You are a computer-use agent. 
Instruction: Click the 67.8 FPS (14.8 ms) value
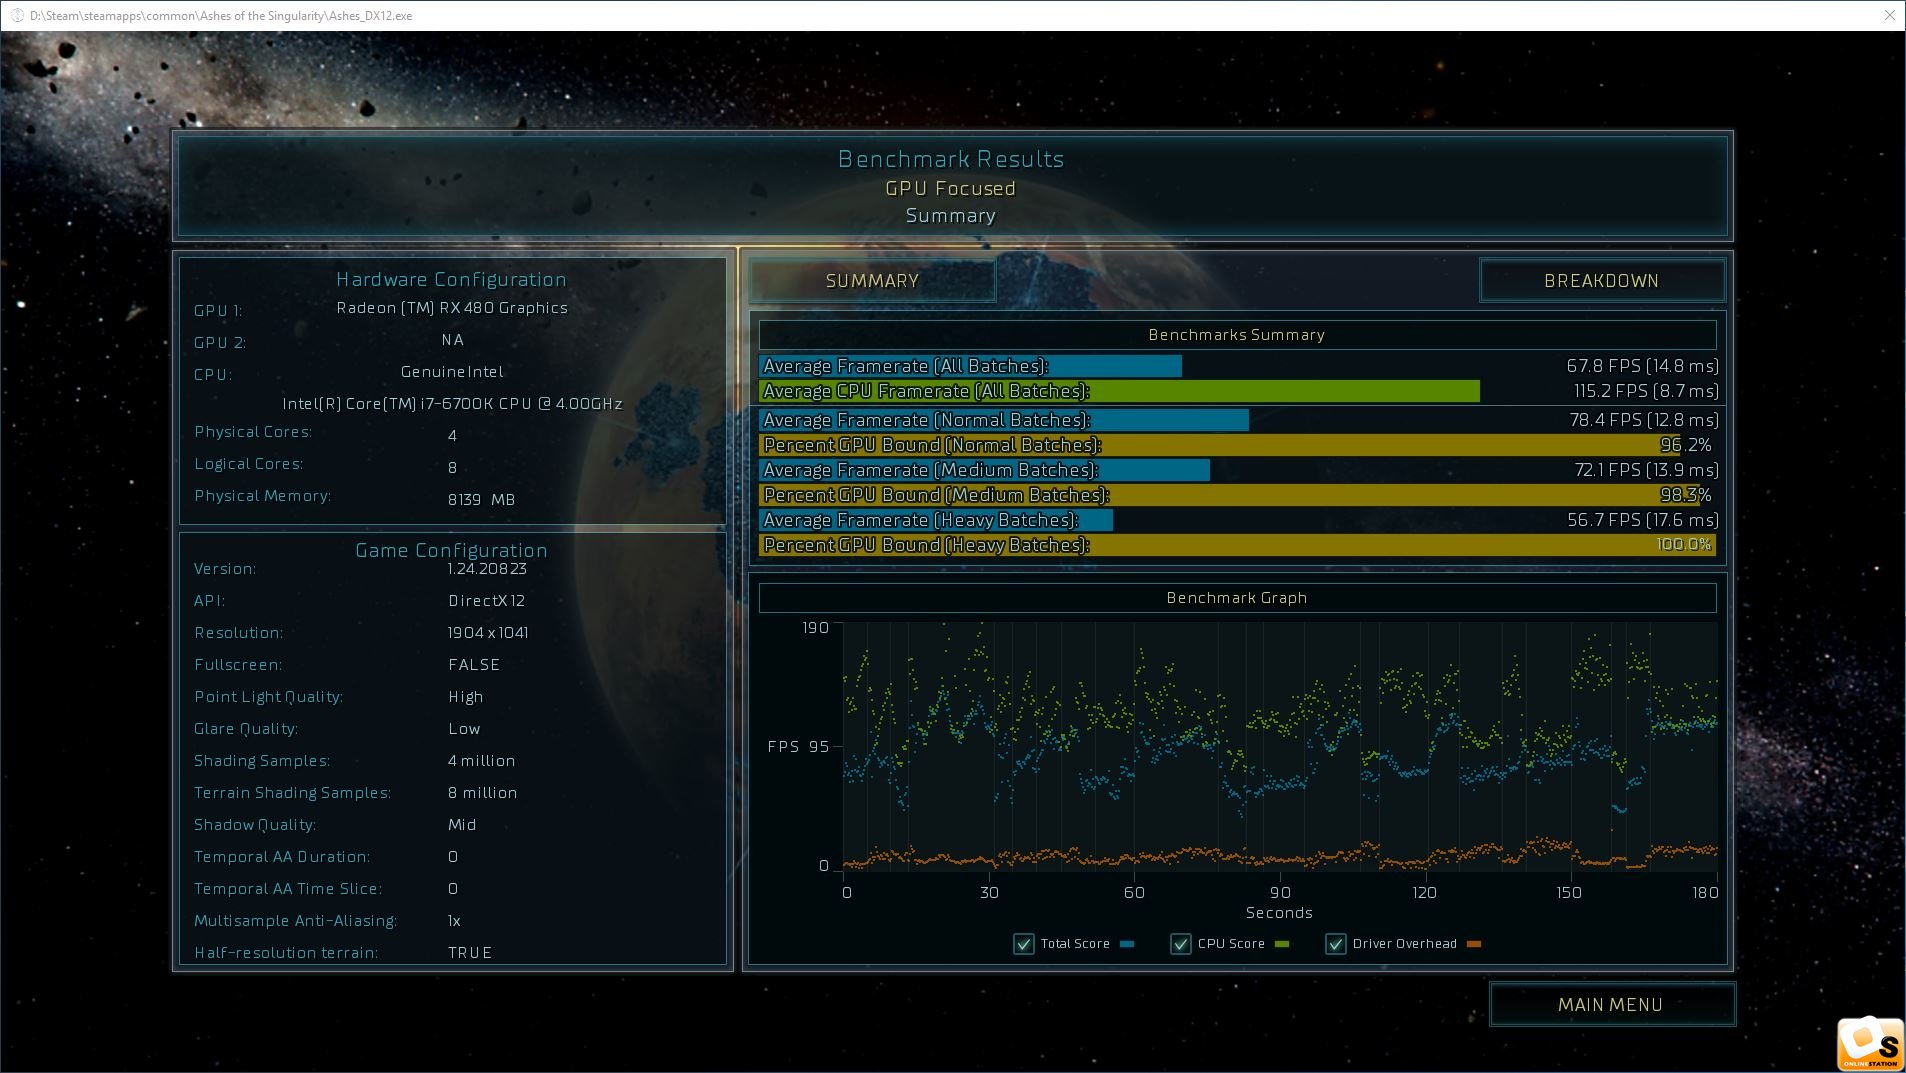point(1643,366)
